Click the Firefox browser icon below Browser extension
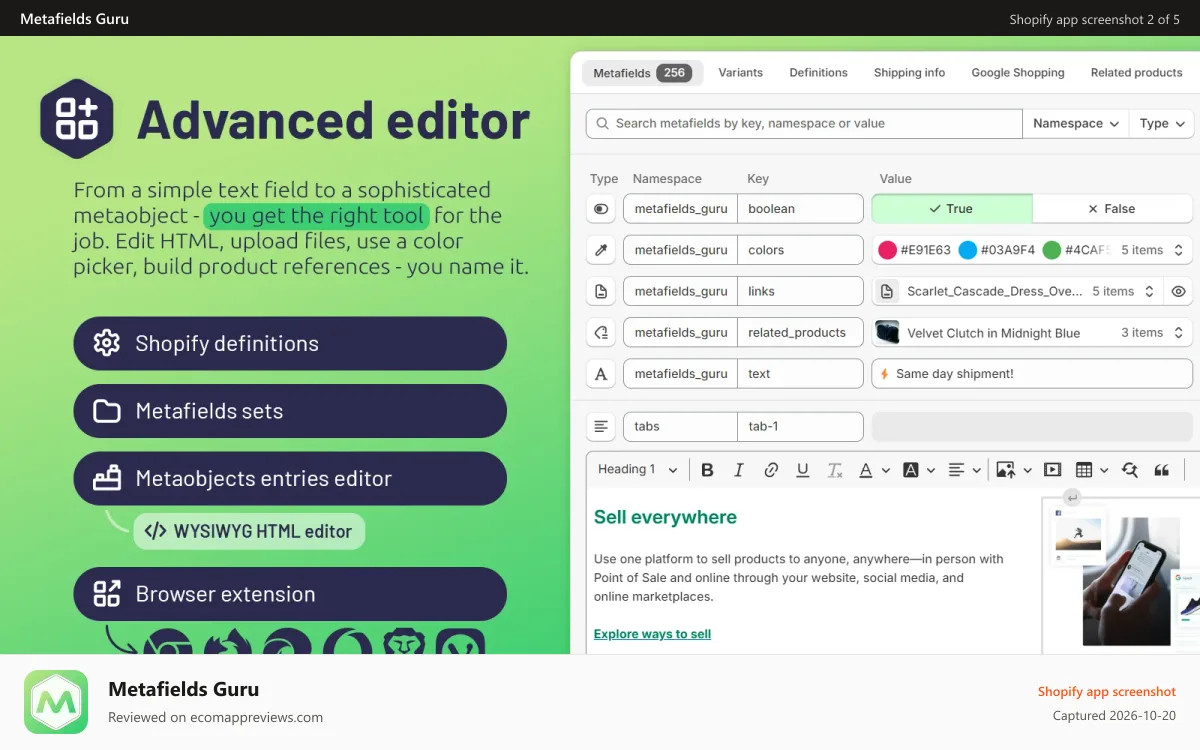Screen dimensions: 1200x750 228,643
